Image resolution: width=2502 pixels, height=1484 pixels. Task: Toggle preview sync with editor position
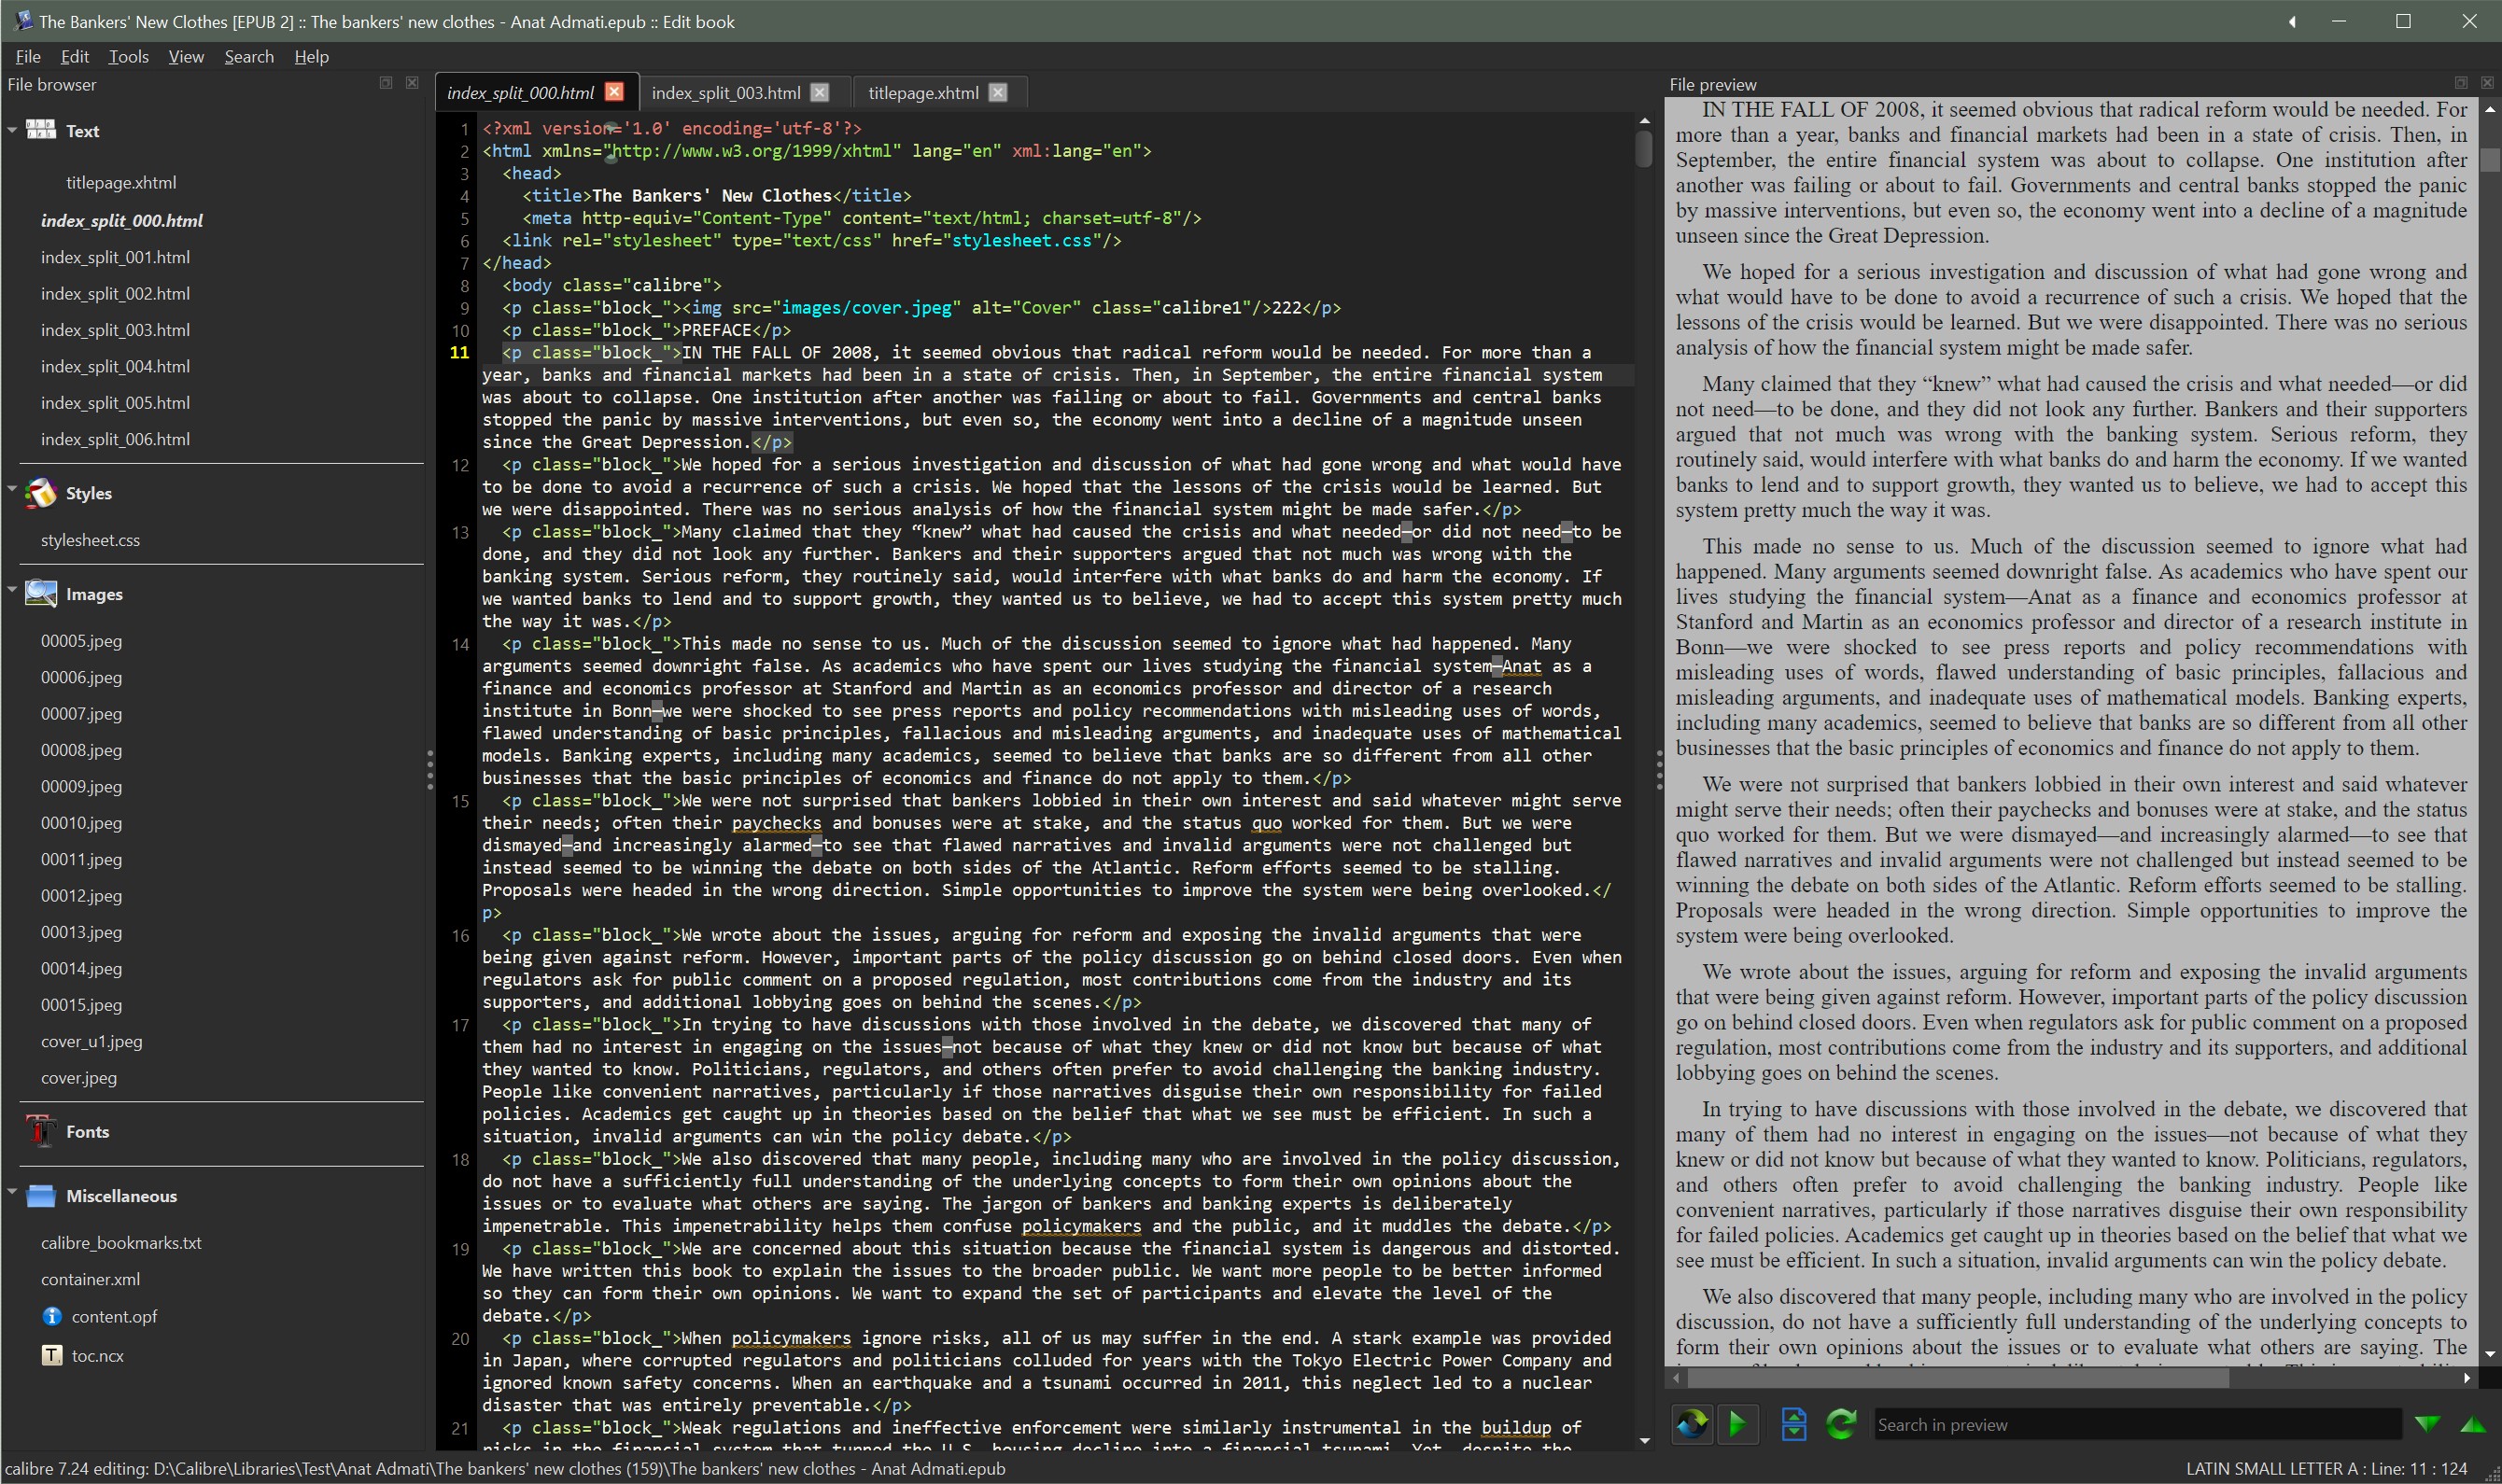coord(1691,1424)
